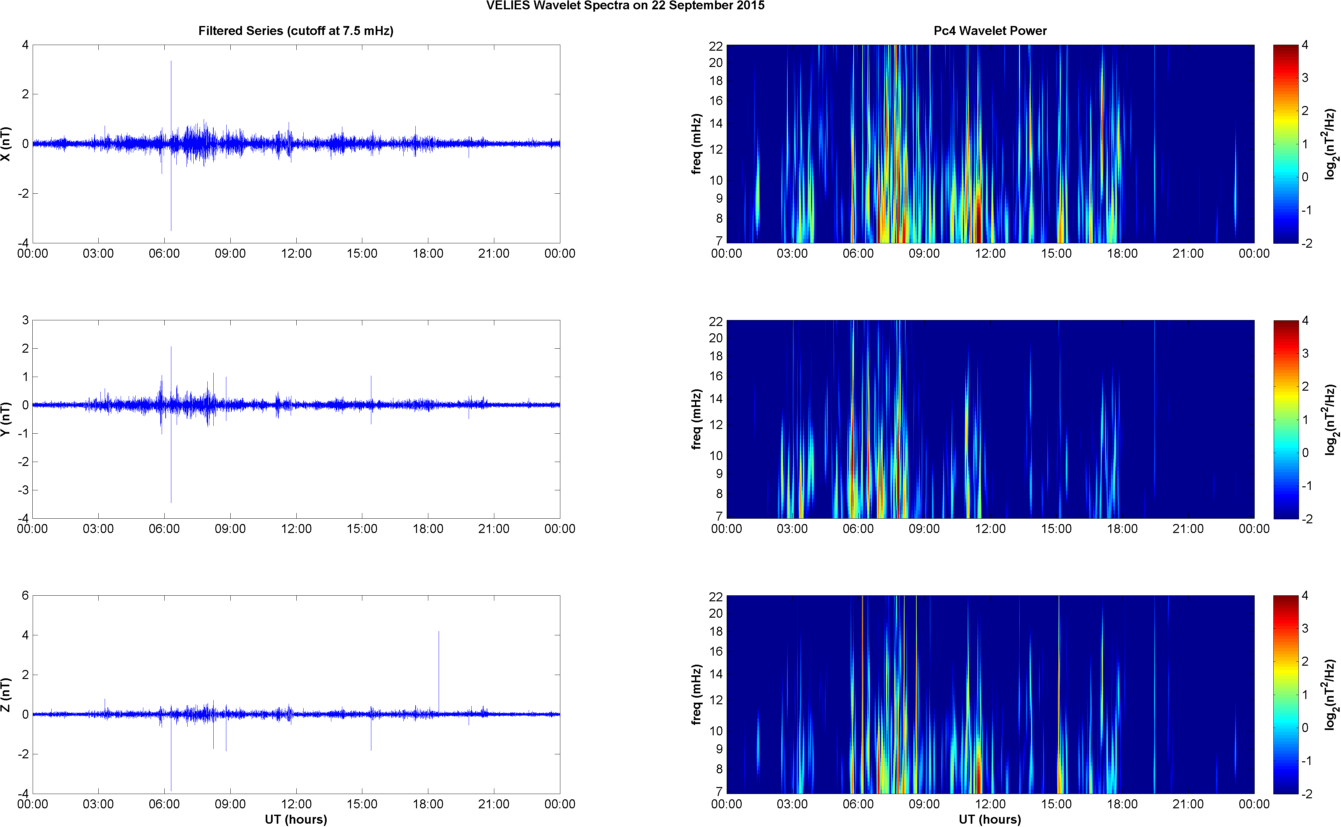Click the tall positive spike in X series

tap(171, 90)
